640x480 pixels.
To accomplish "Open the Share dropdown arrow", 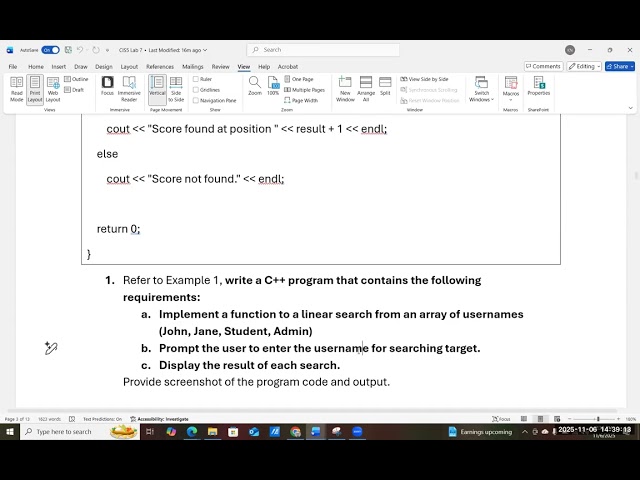I will coord(632,66).
